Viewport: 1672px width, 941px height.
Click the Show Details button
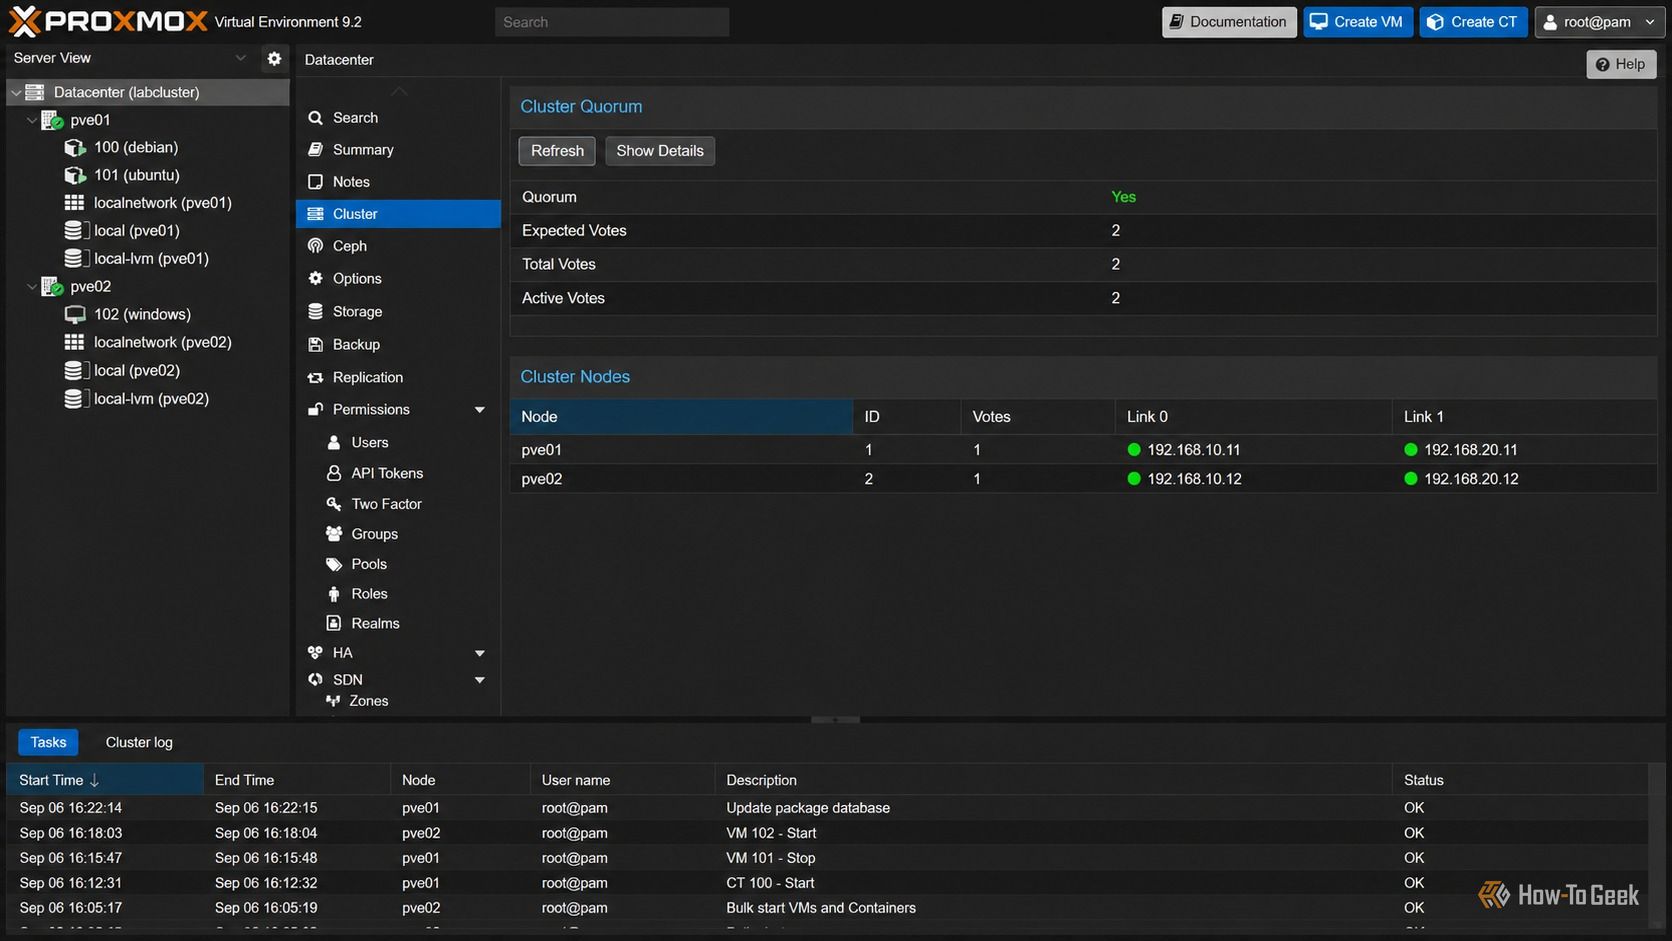click(660, 151)
